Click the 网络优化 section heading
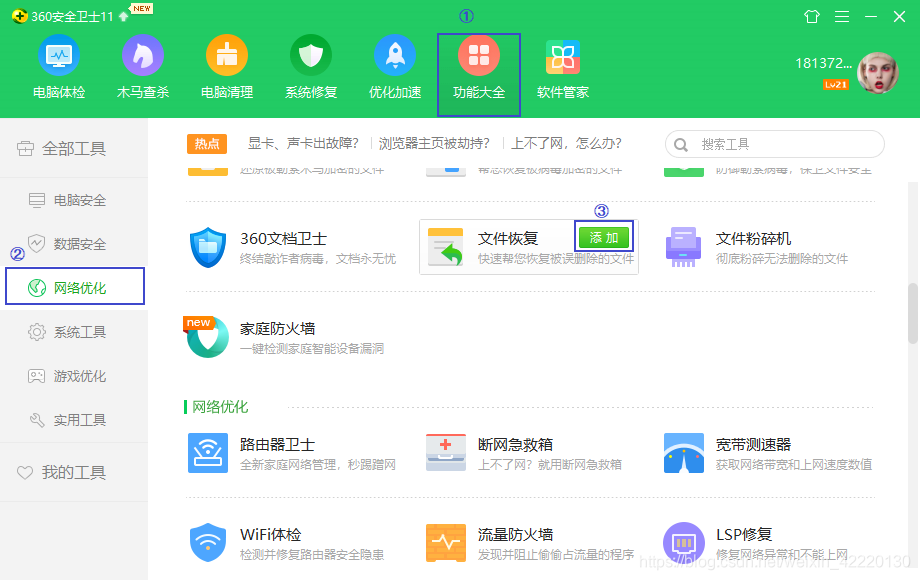Image resolution: width=920 pixels, height=580 pixels. click(220, 406)
